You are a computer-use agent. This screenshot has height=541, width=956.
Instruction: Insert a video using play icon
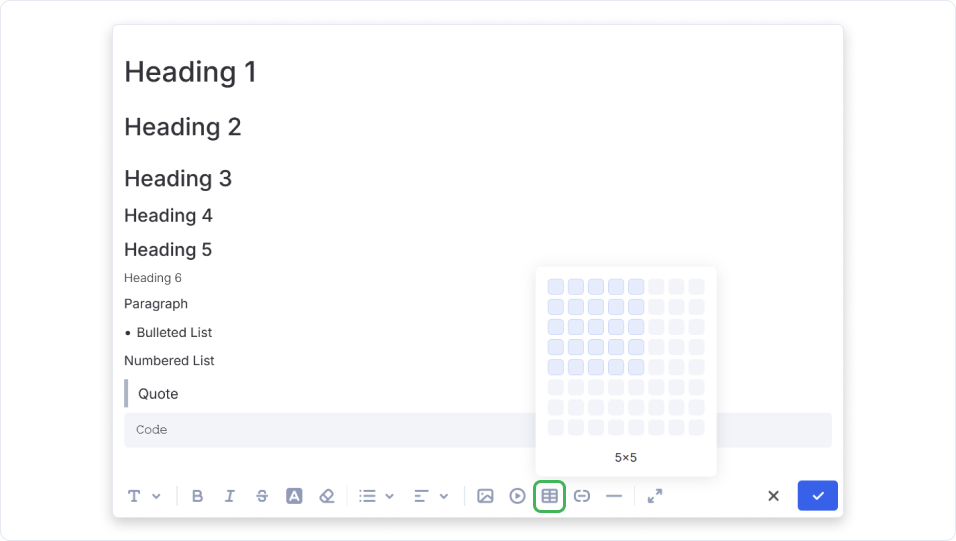click(x=517, y=496)
